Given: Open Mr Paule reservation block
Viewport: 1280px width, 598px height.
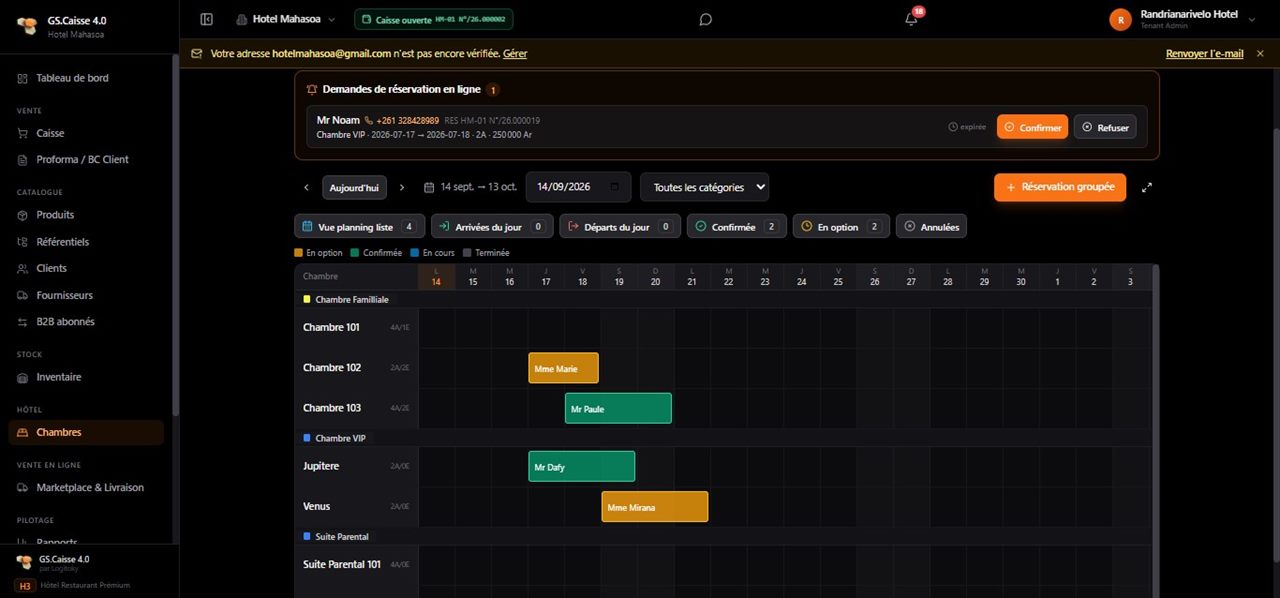Looking at the screenshot, I should click(618, 408).
